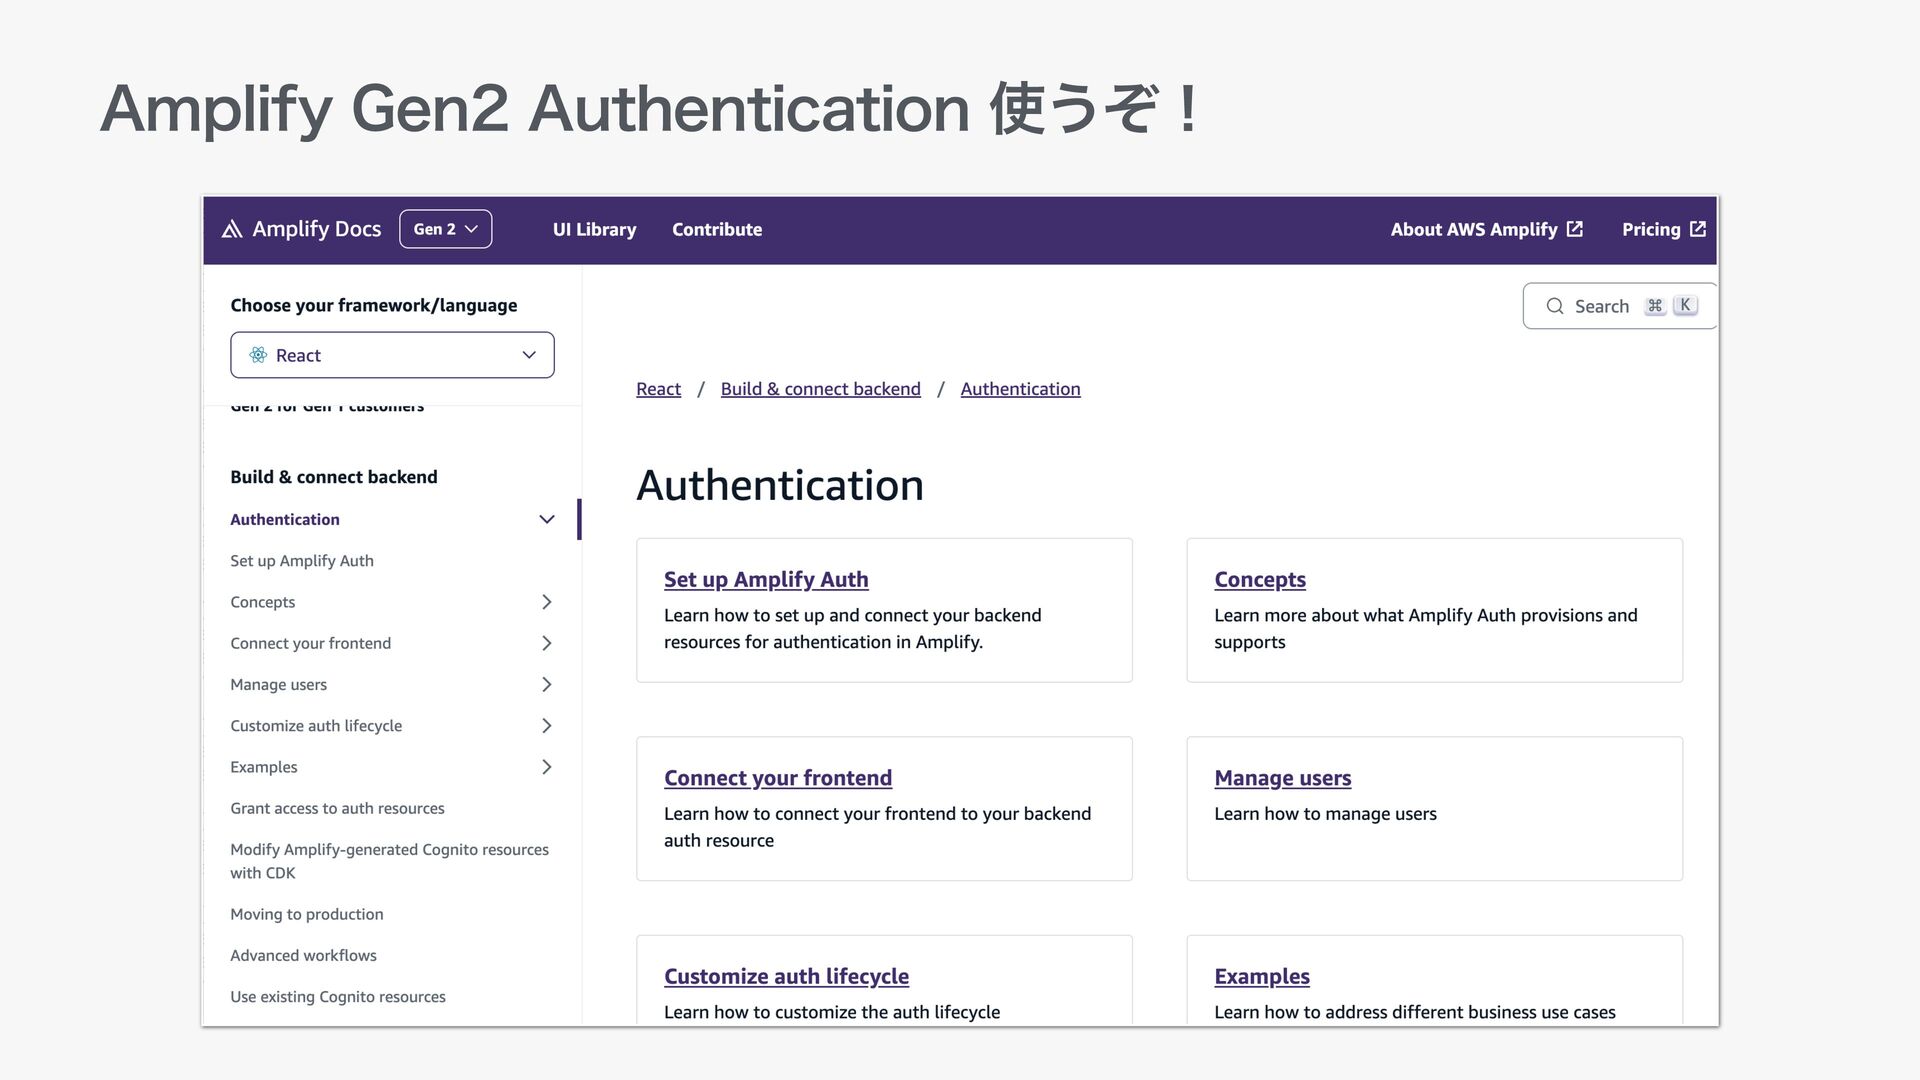The width and height of the screenshot is (1920, 1080).
Task: Open the Set up Amplify Auth card link
Action: click(x=766, y=580)
